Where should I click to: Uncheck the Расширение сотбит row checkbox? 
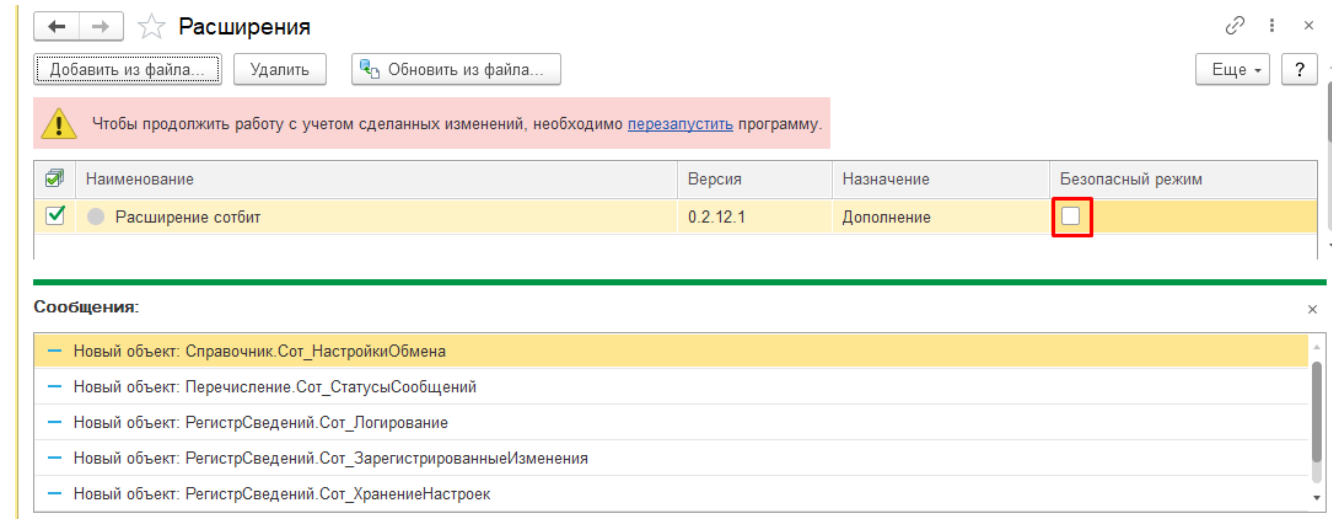coord(55,215)
